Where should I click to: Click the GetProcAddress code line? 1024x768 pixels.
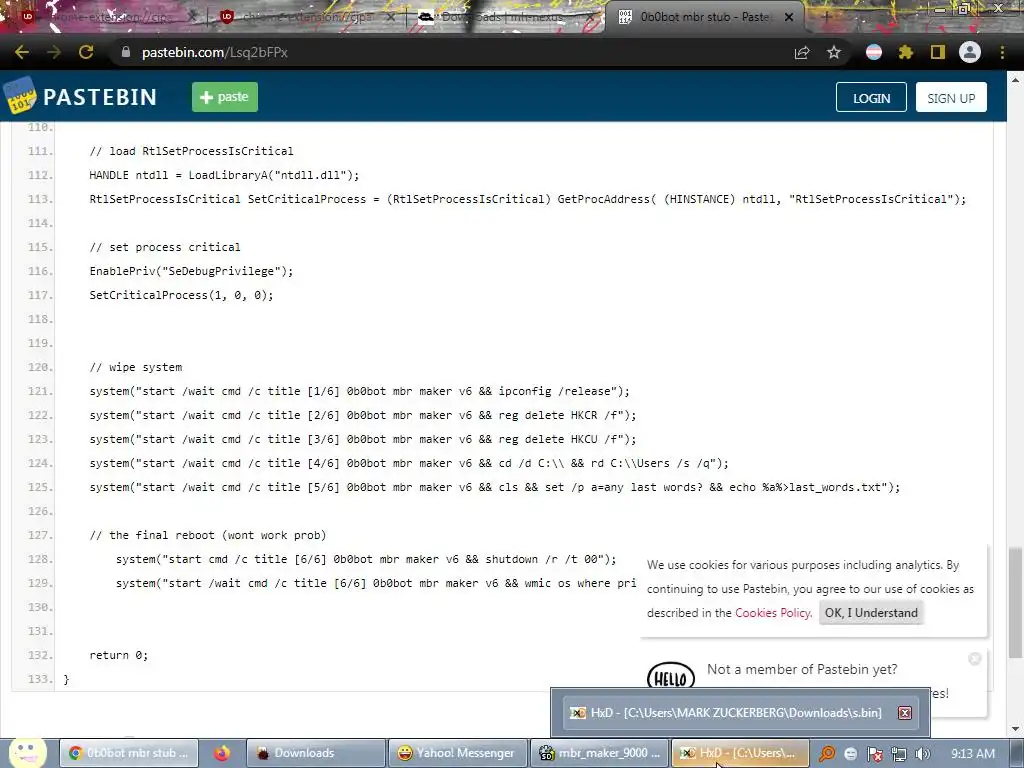528,199
